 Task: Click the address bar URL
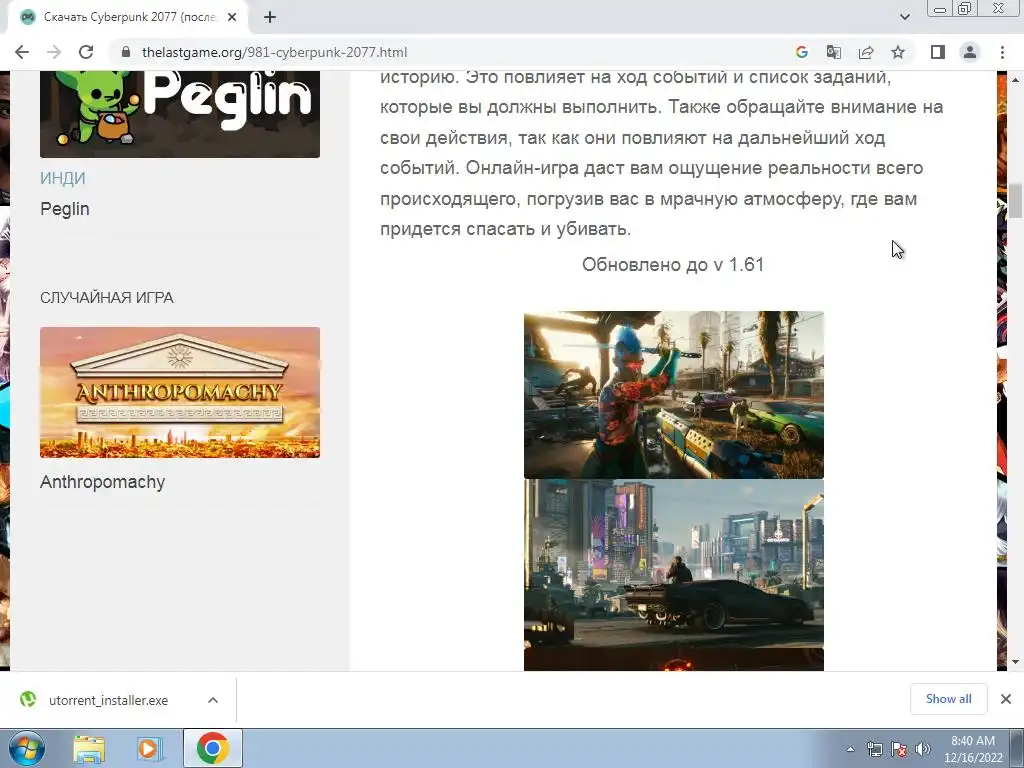pyautogui.click(x=274, y=52)
